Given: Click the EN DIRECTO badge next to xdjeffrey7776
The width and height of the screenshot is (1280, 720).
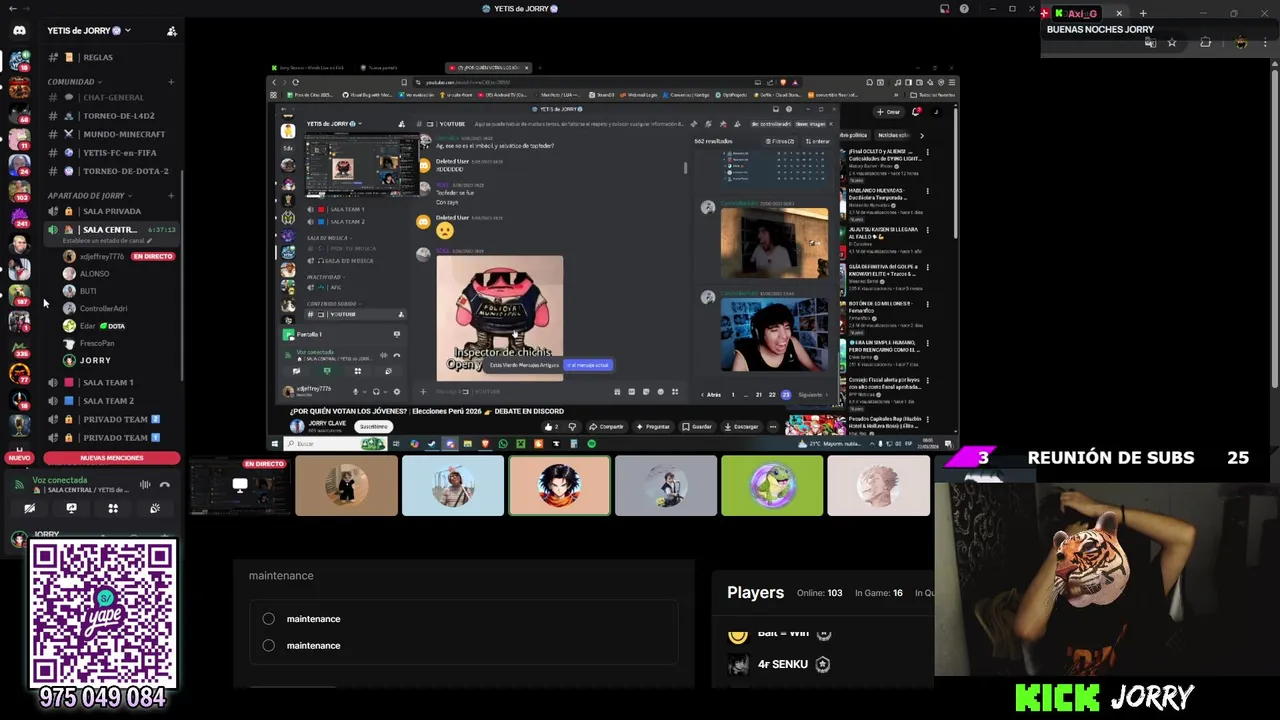Looking at the screenshot, I should click(153, 256).
